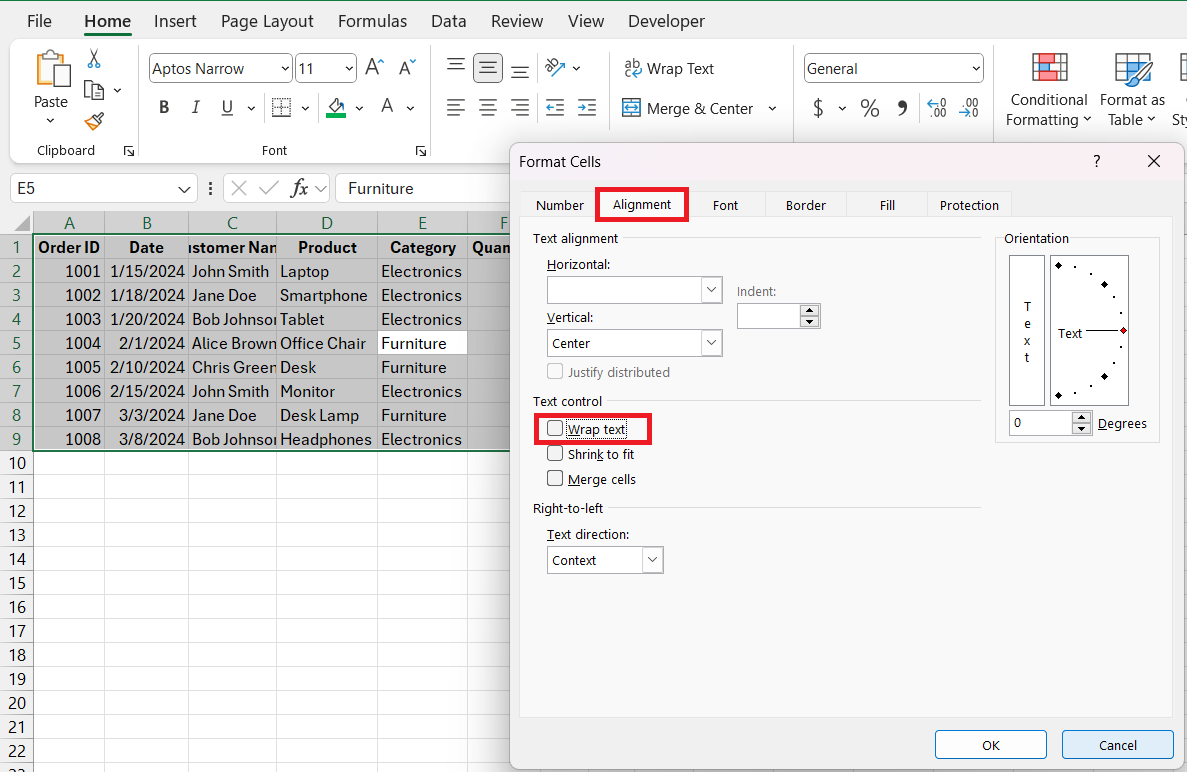Screen dimensions: 1187x772
Task: Select vertical Text orientation box
Action: point(1027,330)
